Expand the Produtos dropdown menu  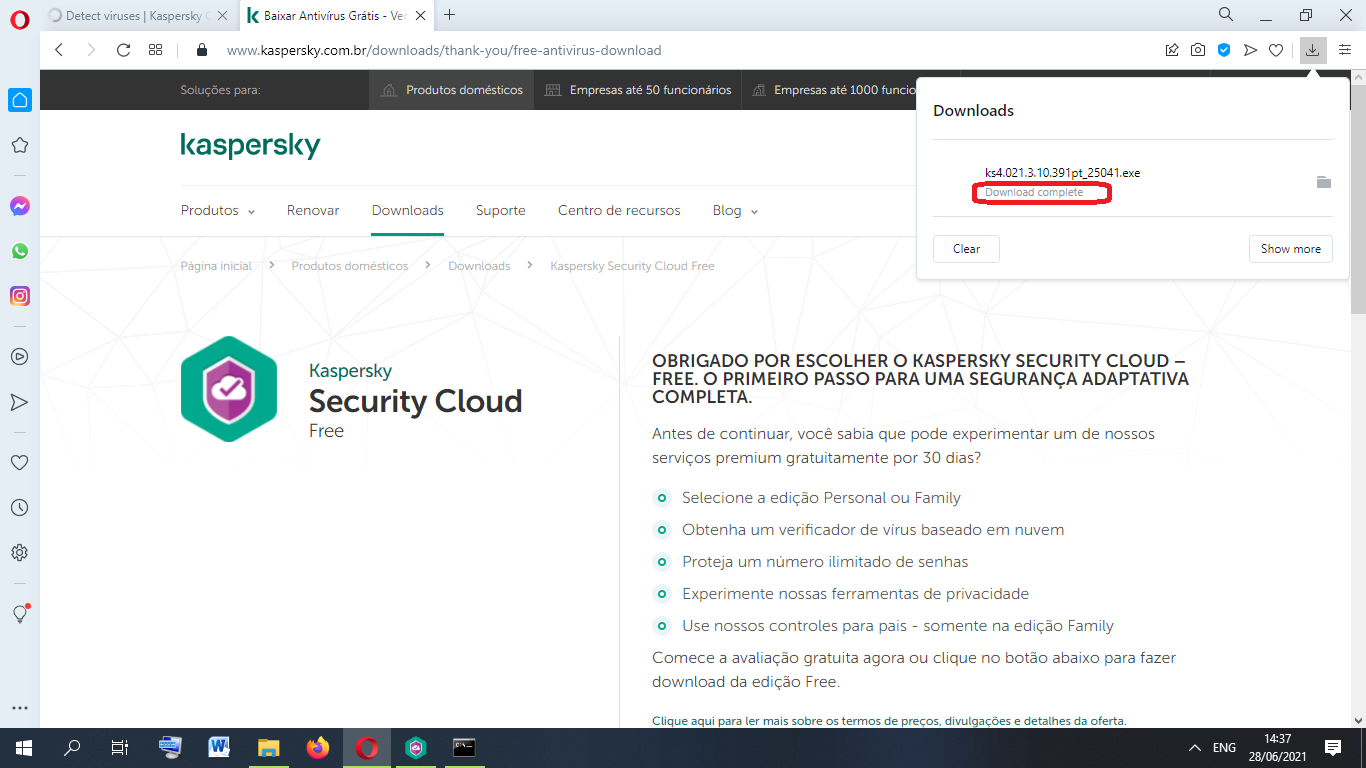(218, 210)
